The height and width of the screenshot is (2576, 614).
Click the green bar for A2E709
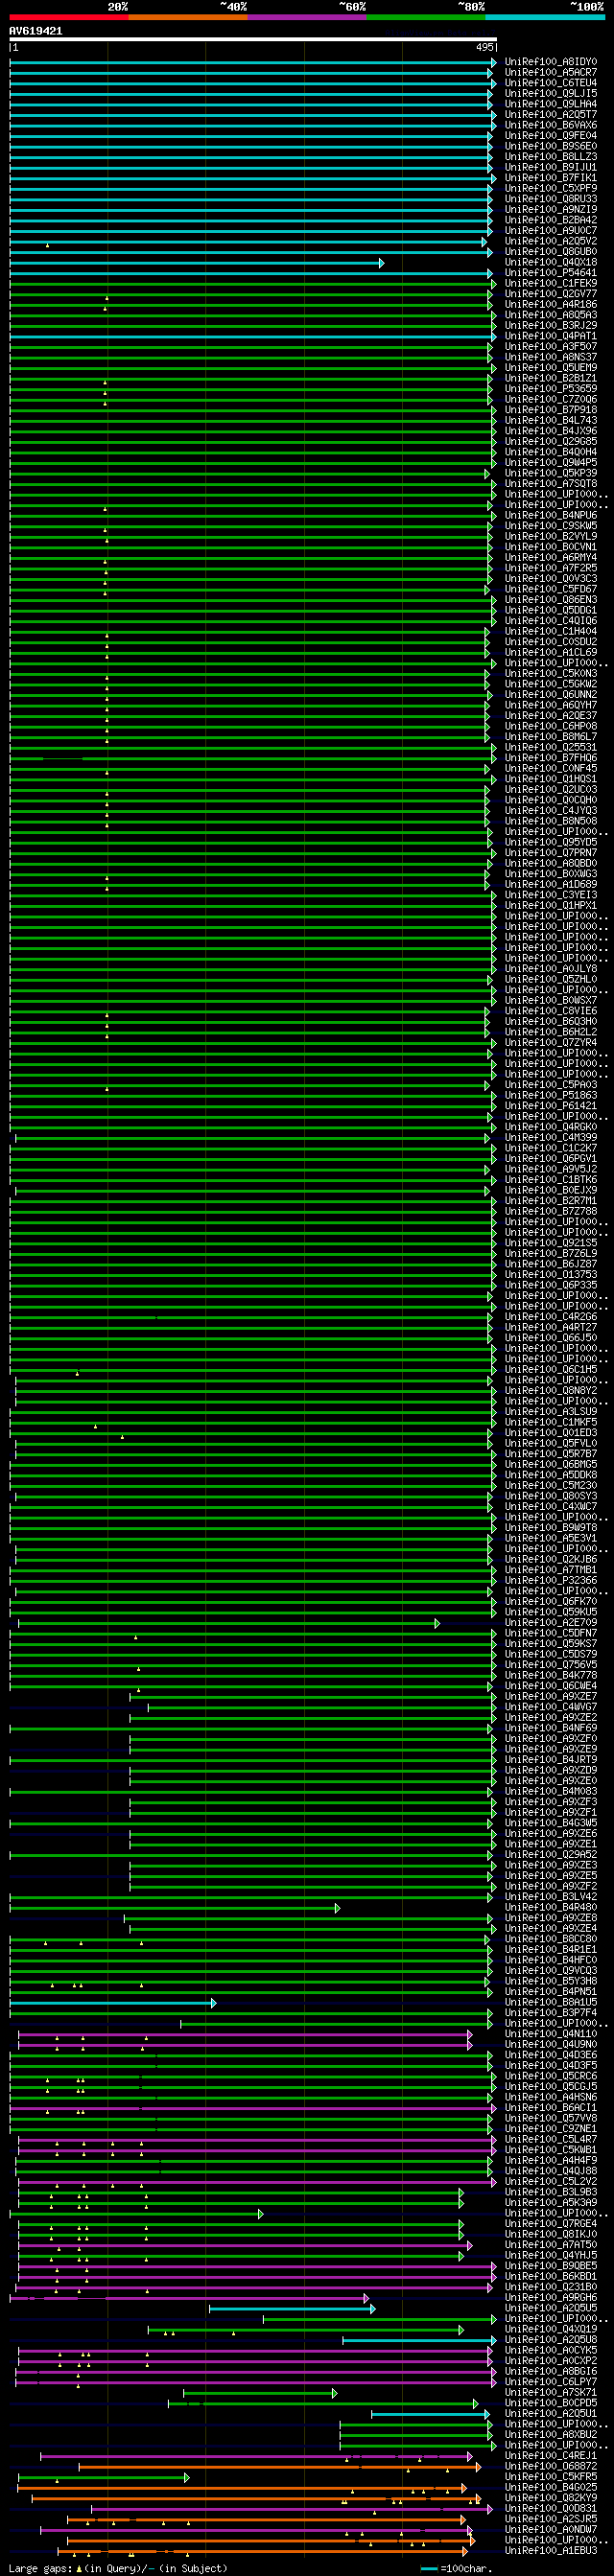[x=229, y=1623]
